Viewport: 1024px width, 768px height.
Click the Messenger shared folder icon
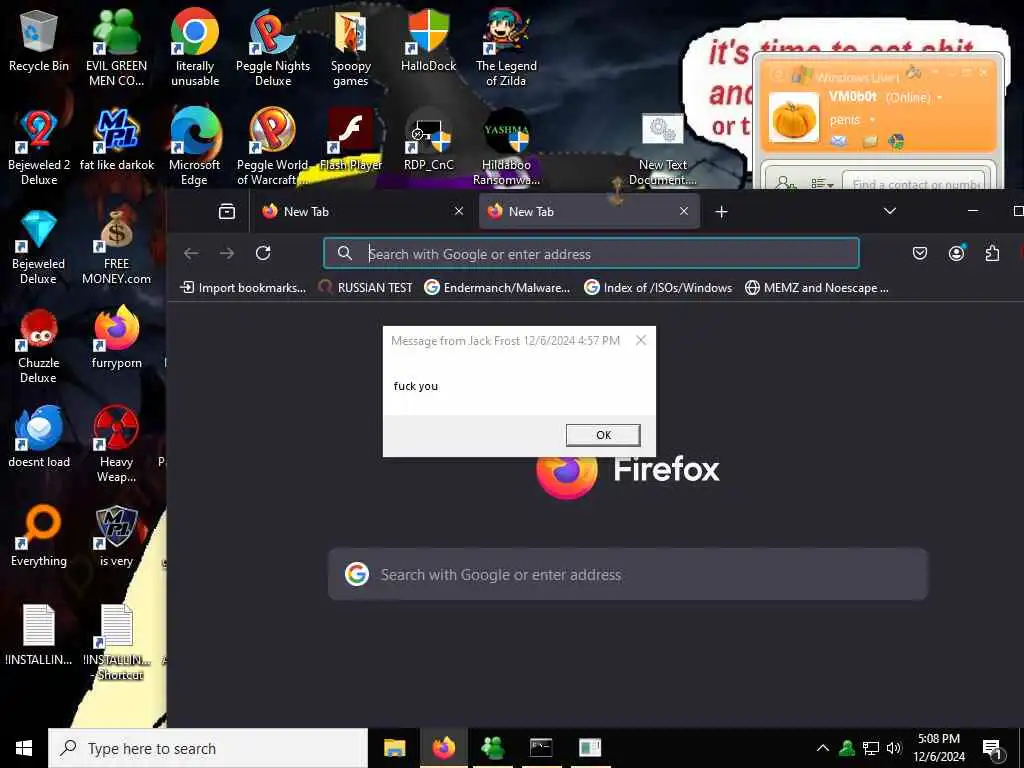869,140
